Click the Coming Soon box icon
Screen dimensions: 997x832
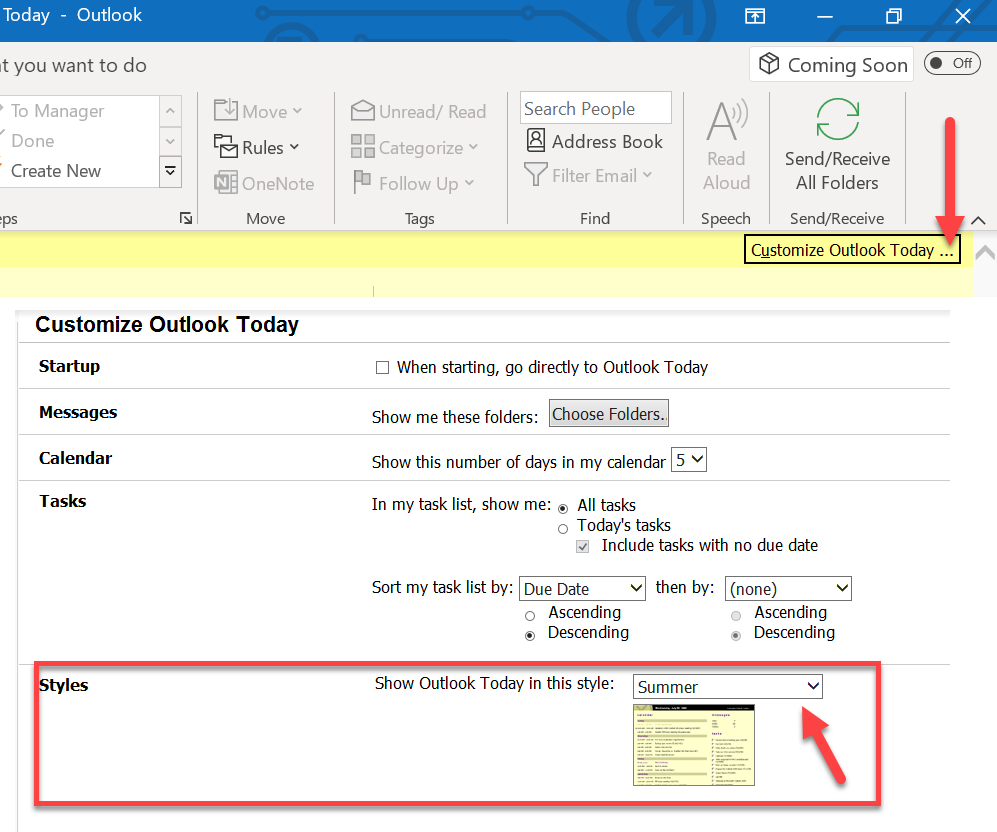pos(769,64)
